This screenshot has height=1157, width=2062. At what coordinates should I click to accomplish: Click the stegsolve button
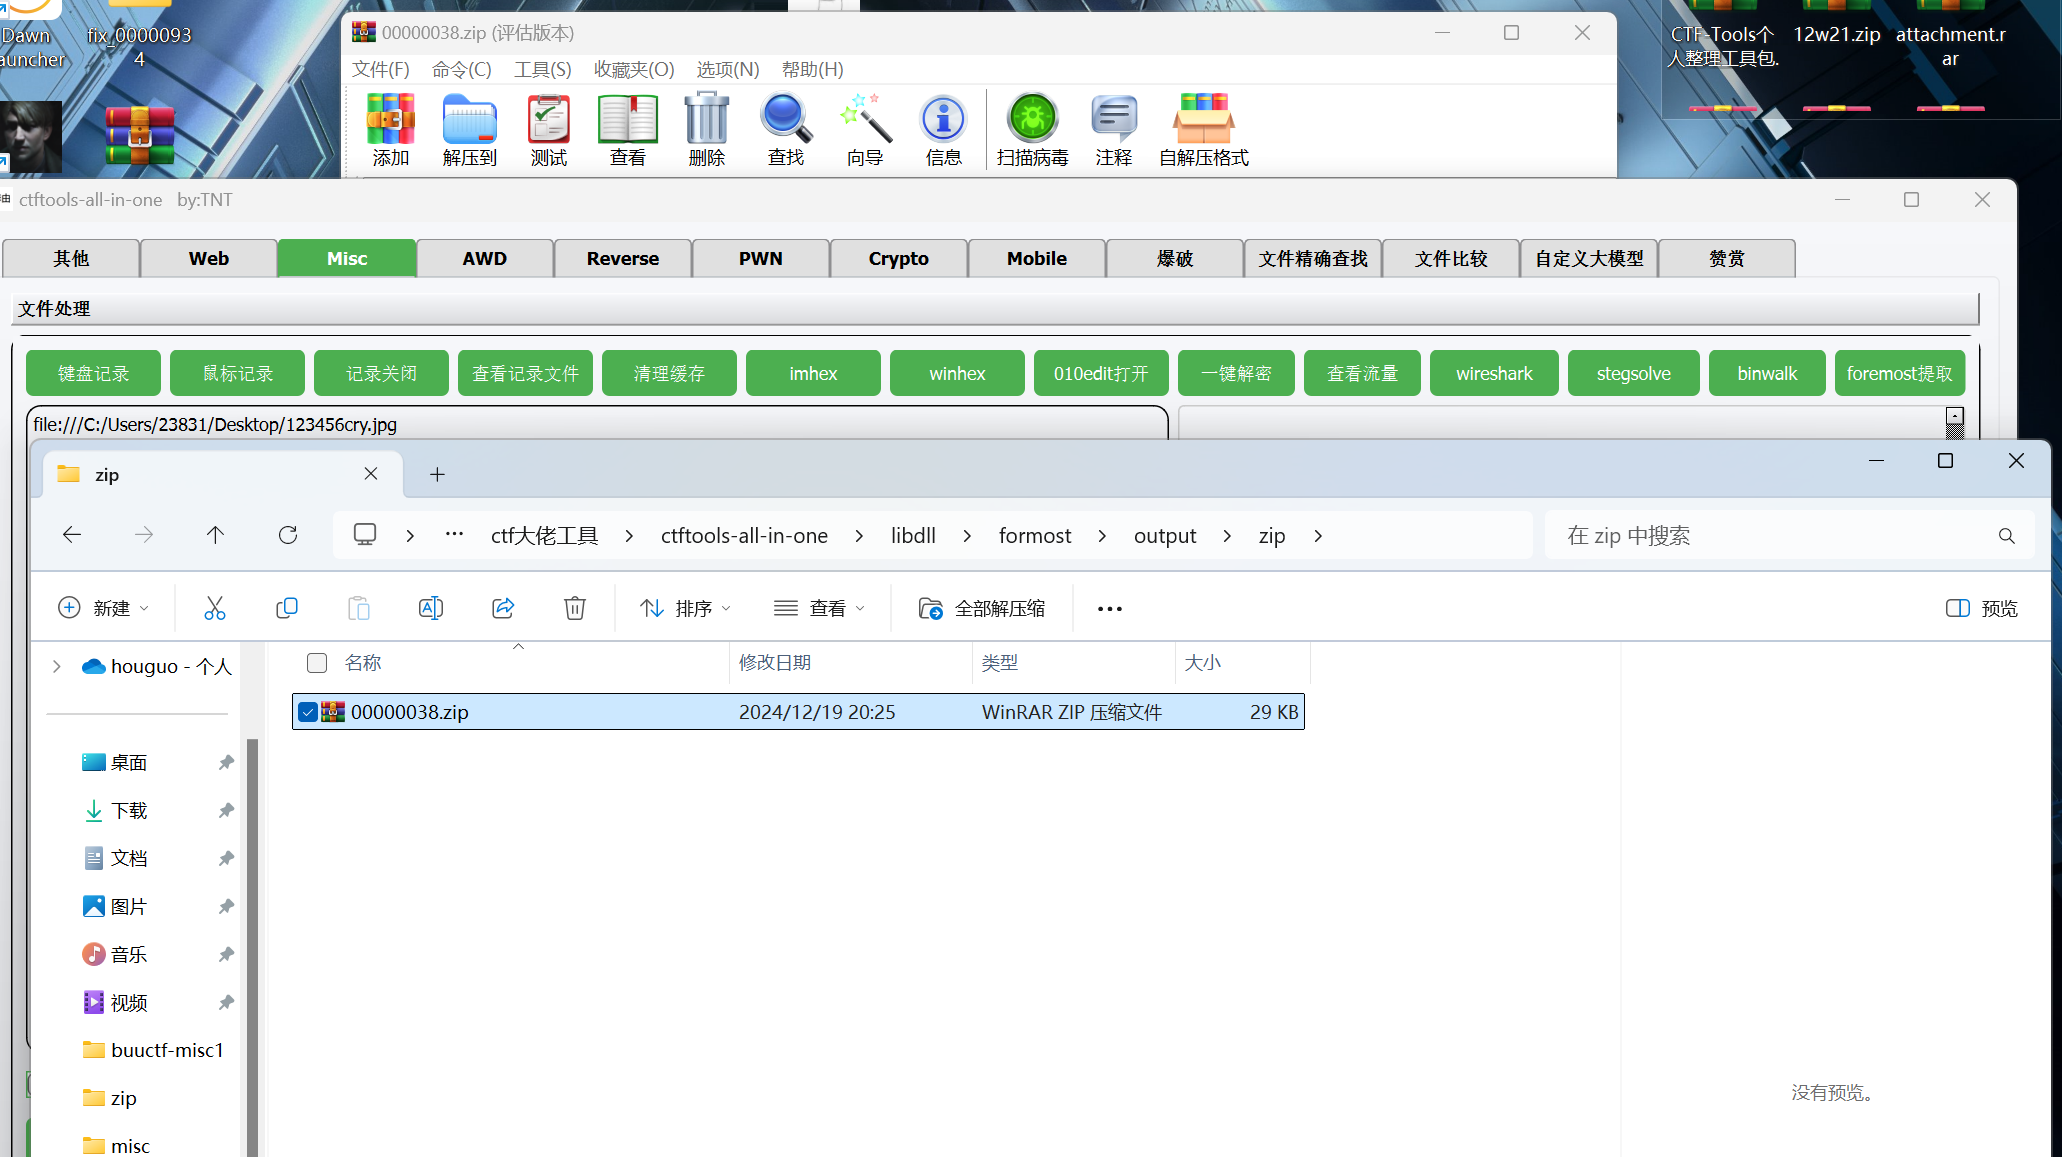1633,373
